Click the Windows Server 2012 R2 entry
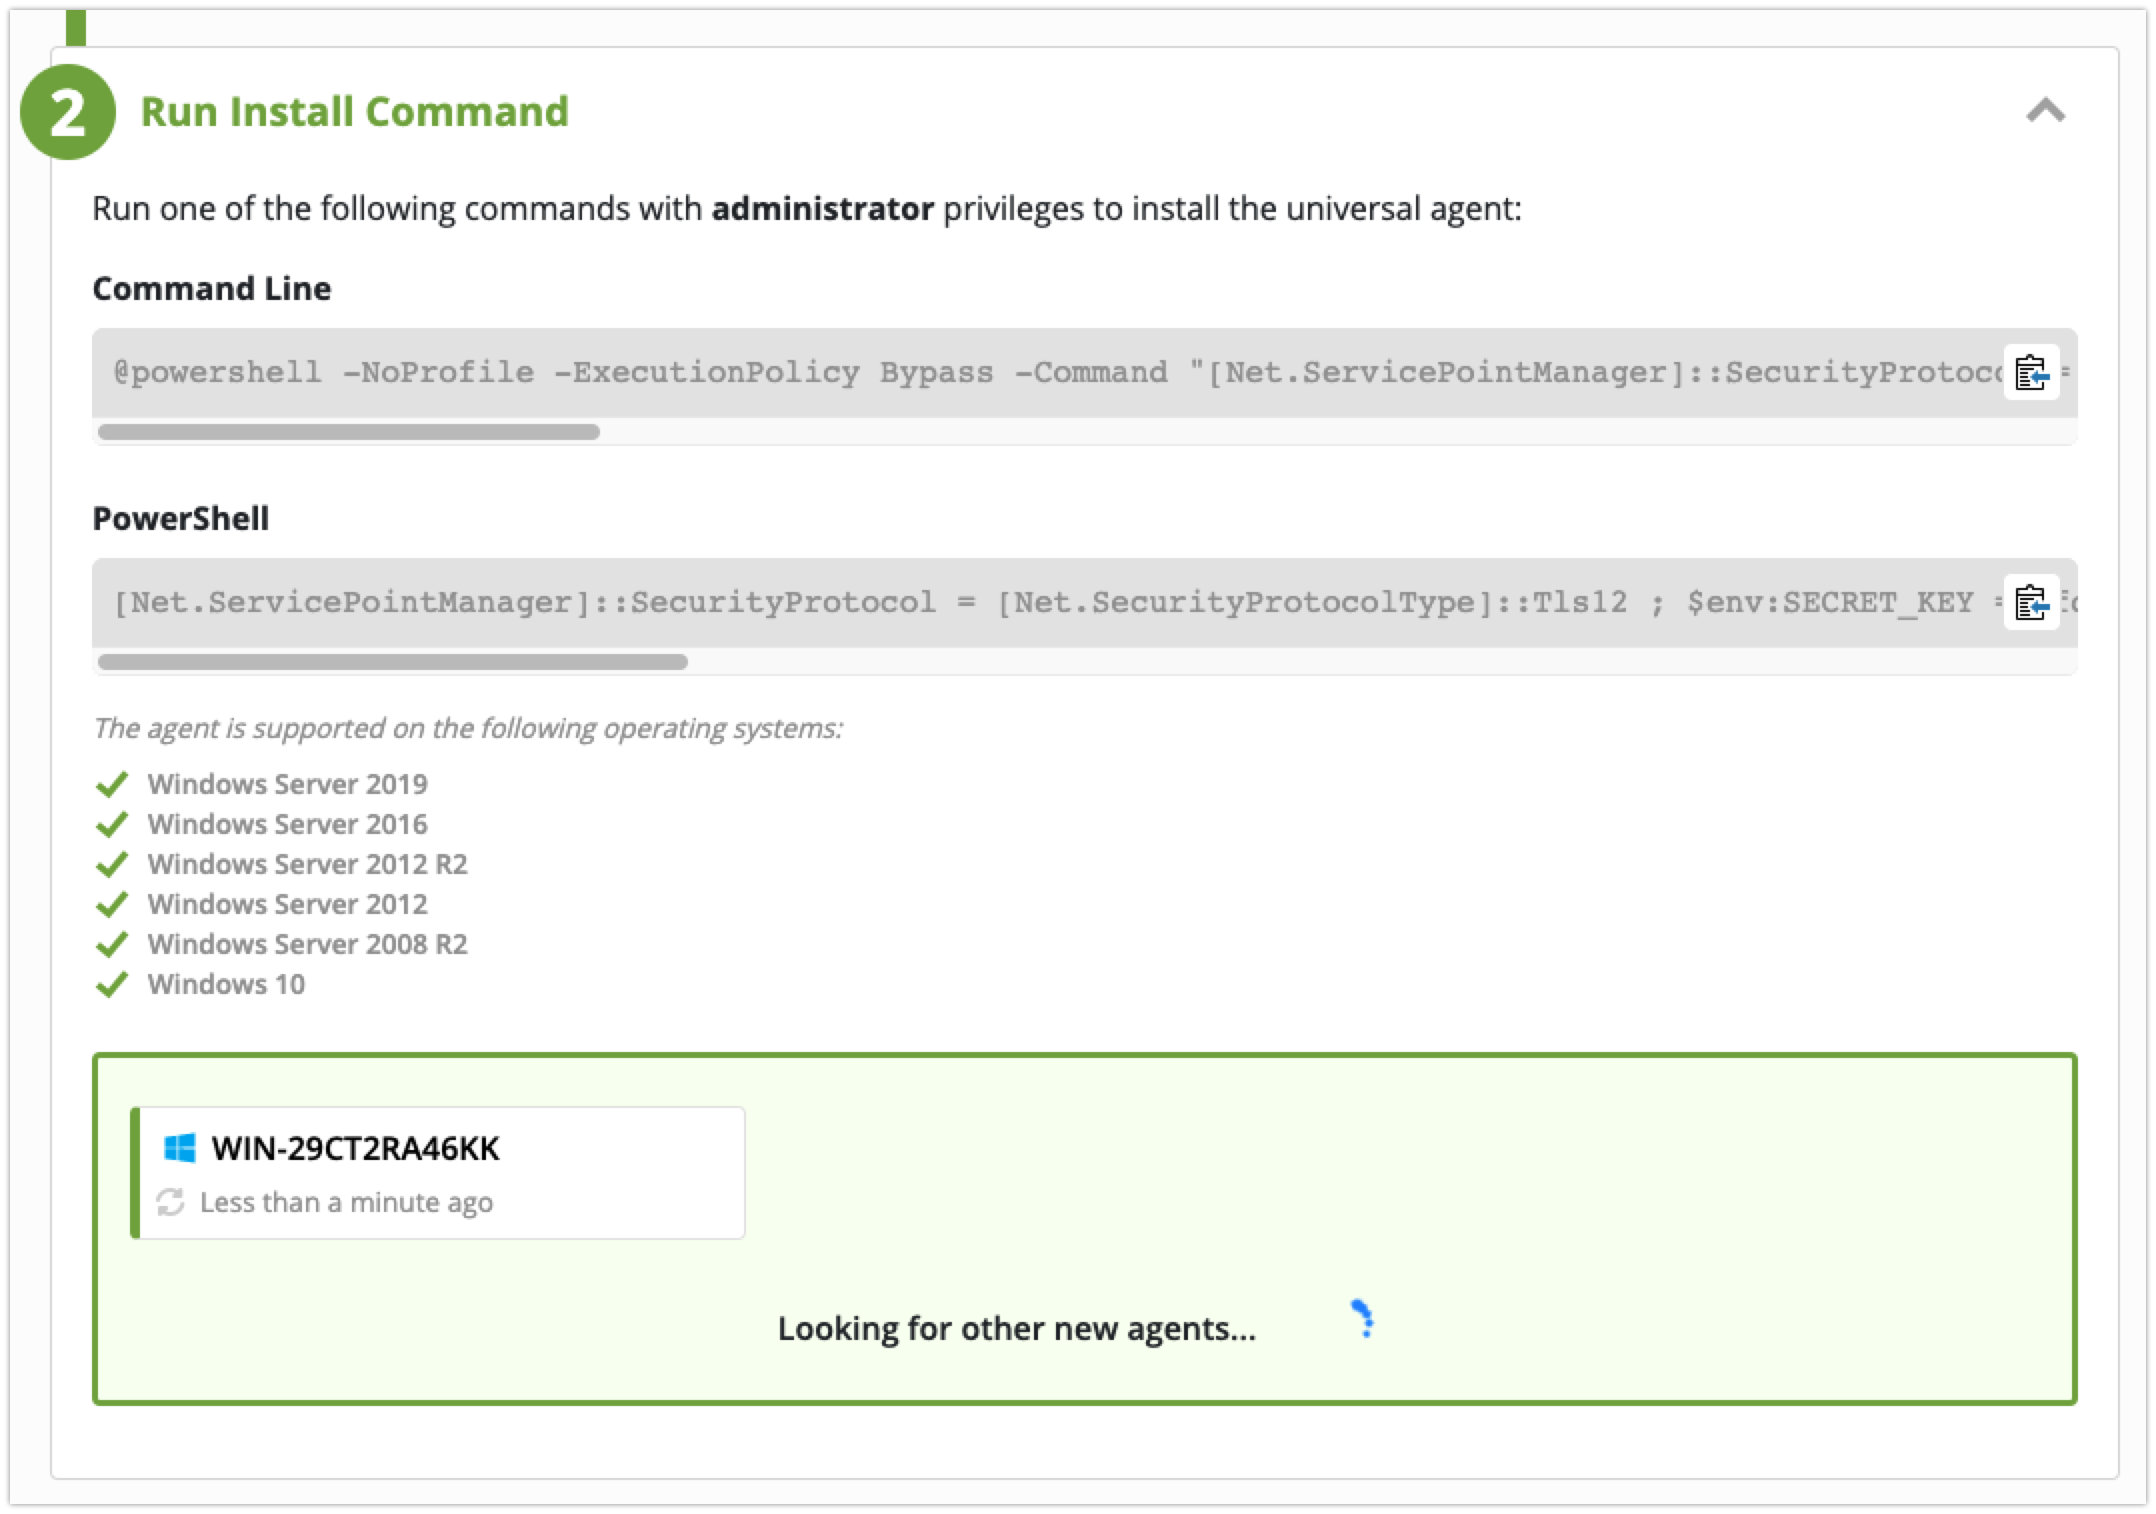The height and width of the screenshot is (1514, 2156). pos(307,864)
